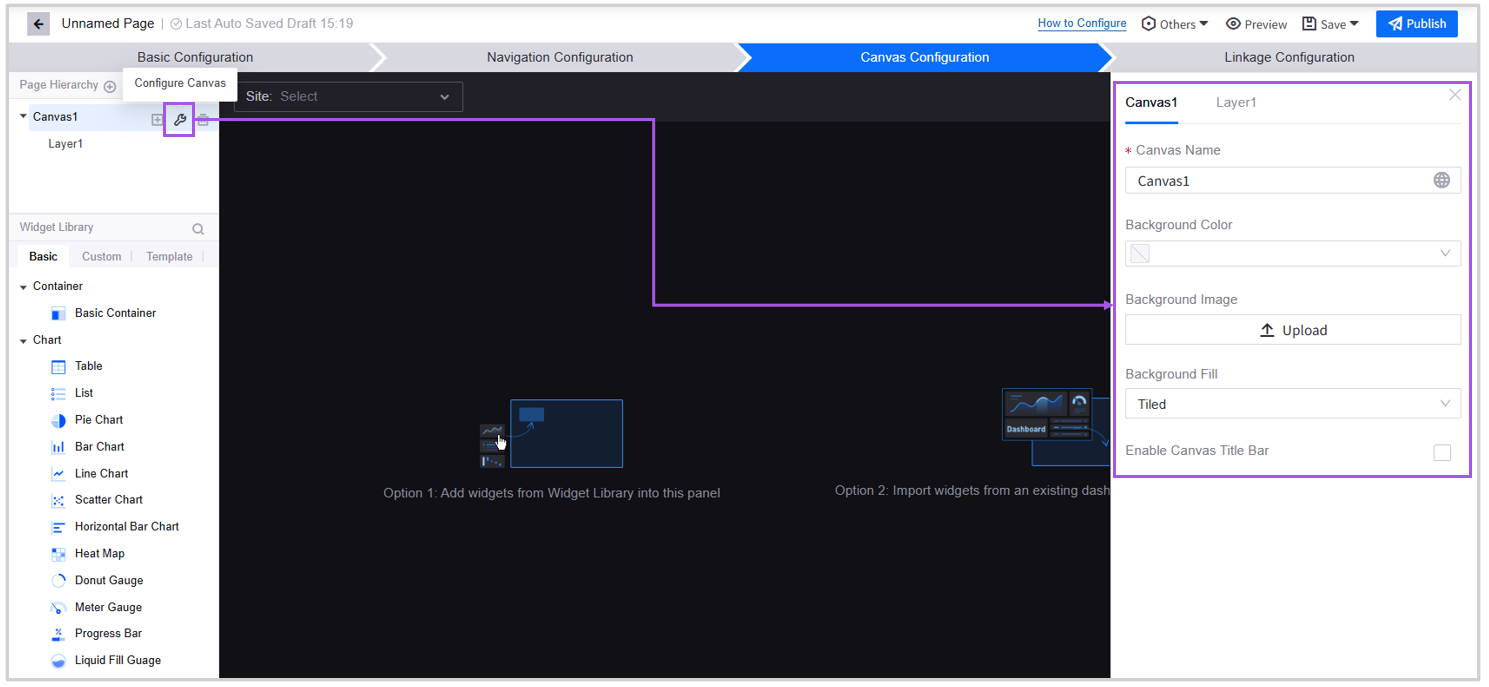Switch to the Layer1 tab
1489x687 pixels.
coord(1235,102)
